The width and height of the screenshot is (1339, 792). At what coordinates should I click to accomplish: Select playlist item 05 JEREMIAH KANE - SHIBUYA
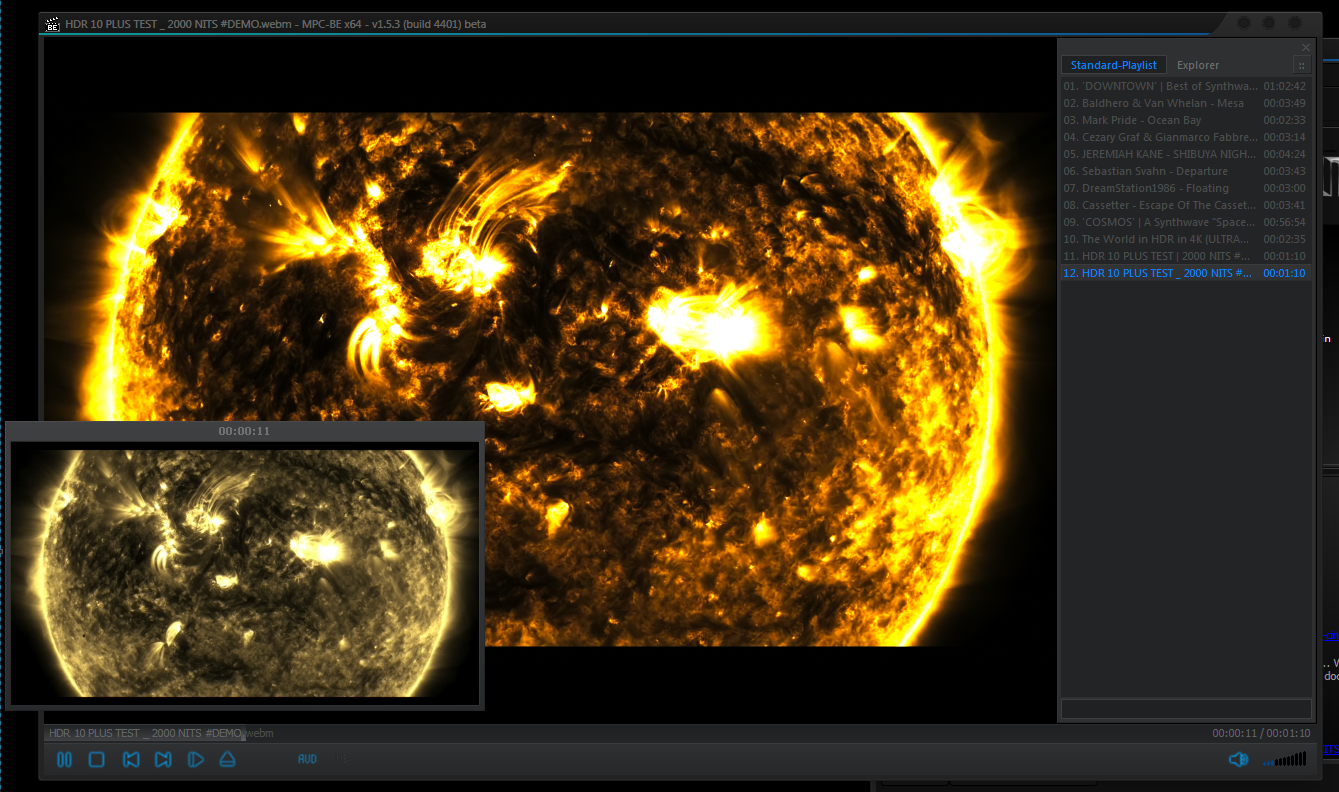pos(1185,154)
